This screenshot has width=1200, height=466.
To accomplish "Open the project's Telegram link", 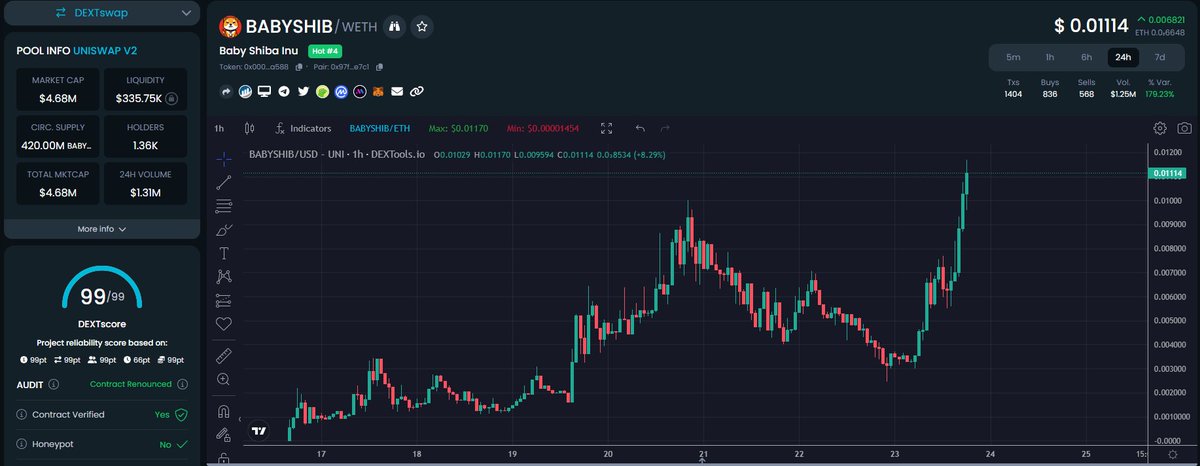I will tap(284, 91).
